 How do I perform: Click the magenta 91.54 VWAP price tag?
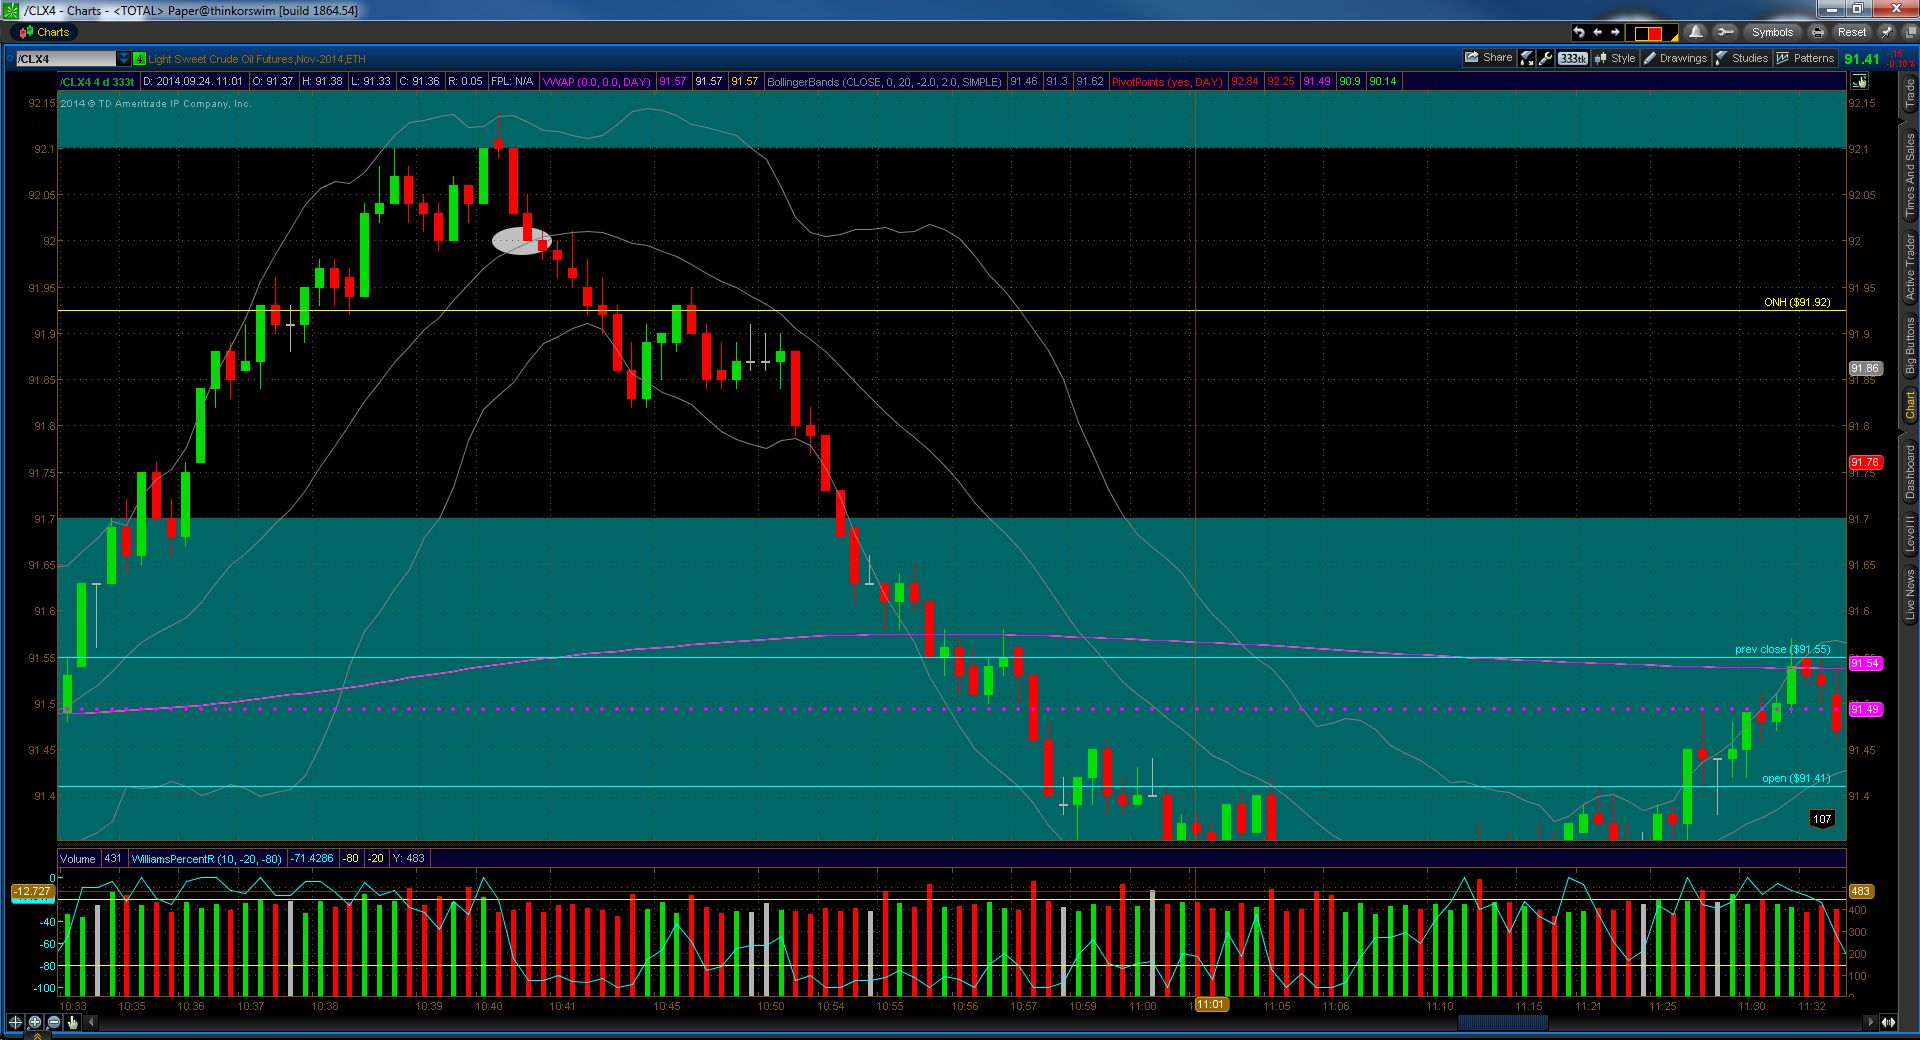pos(1865,663)
